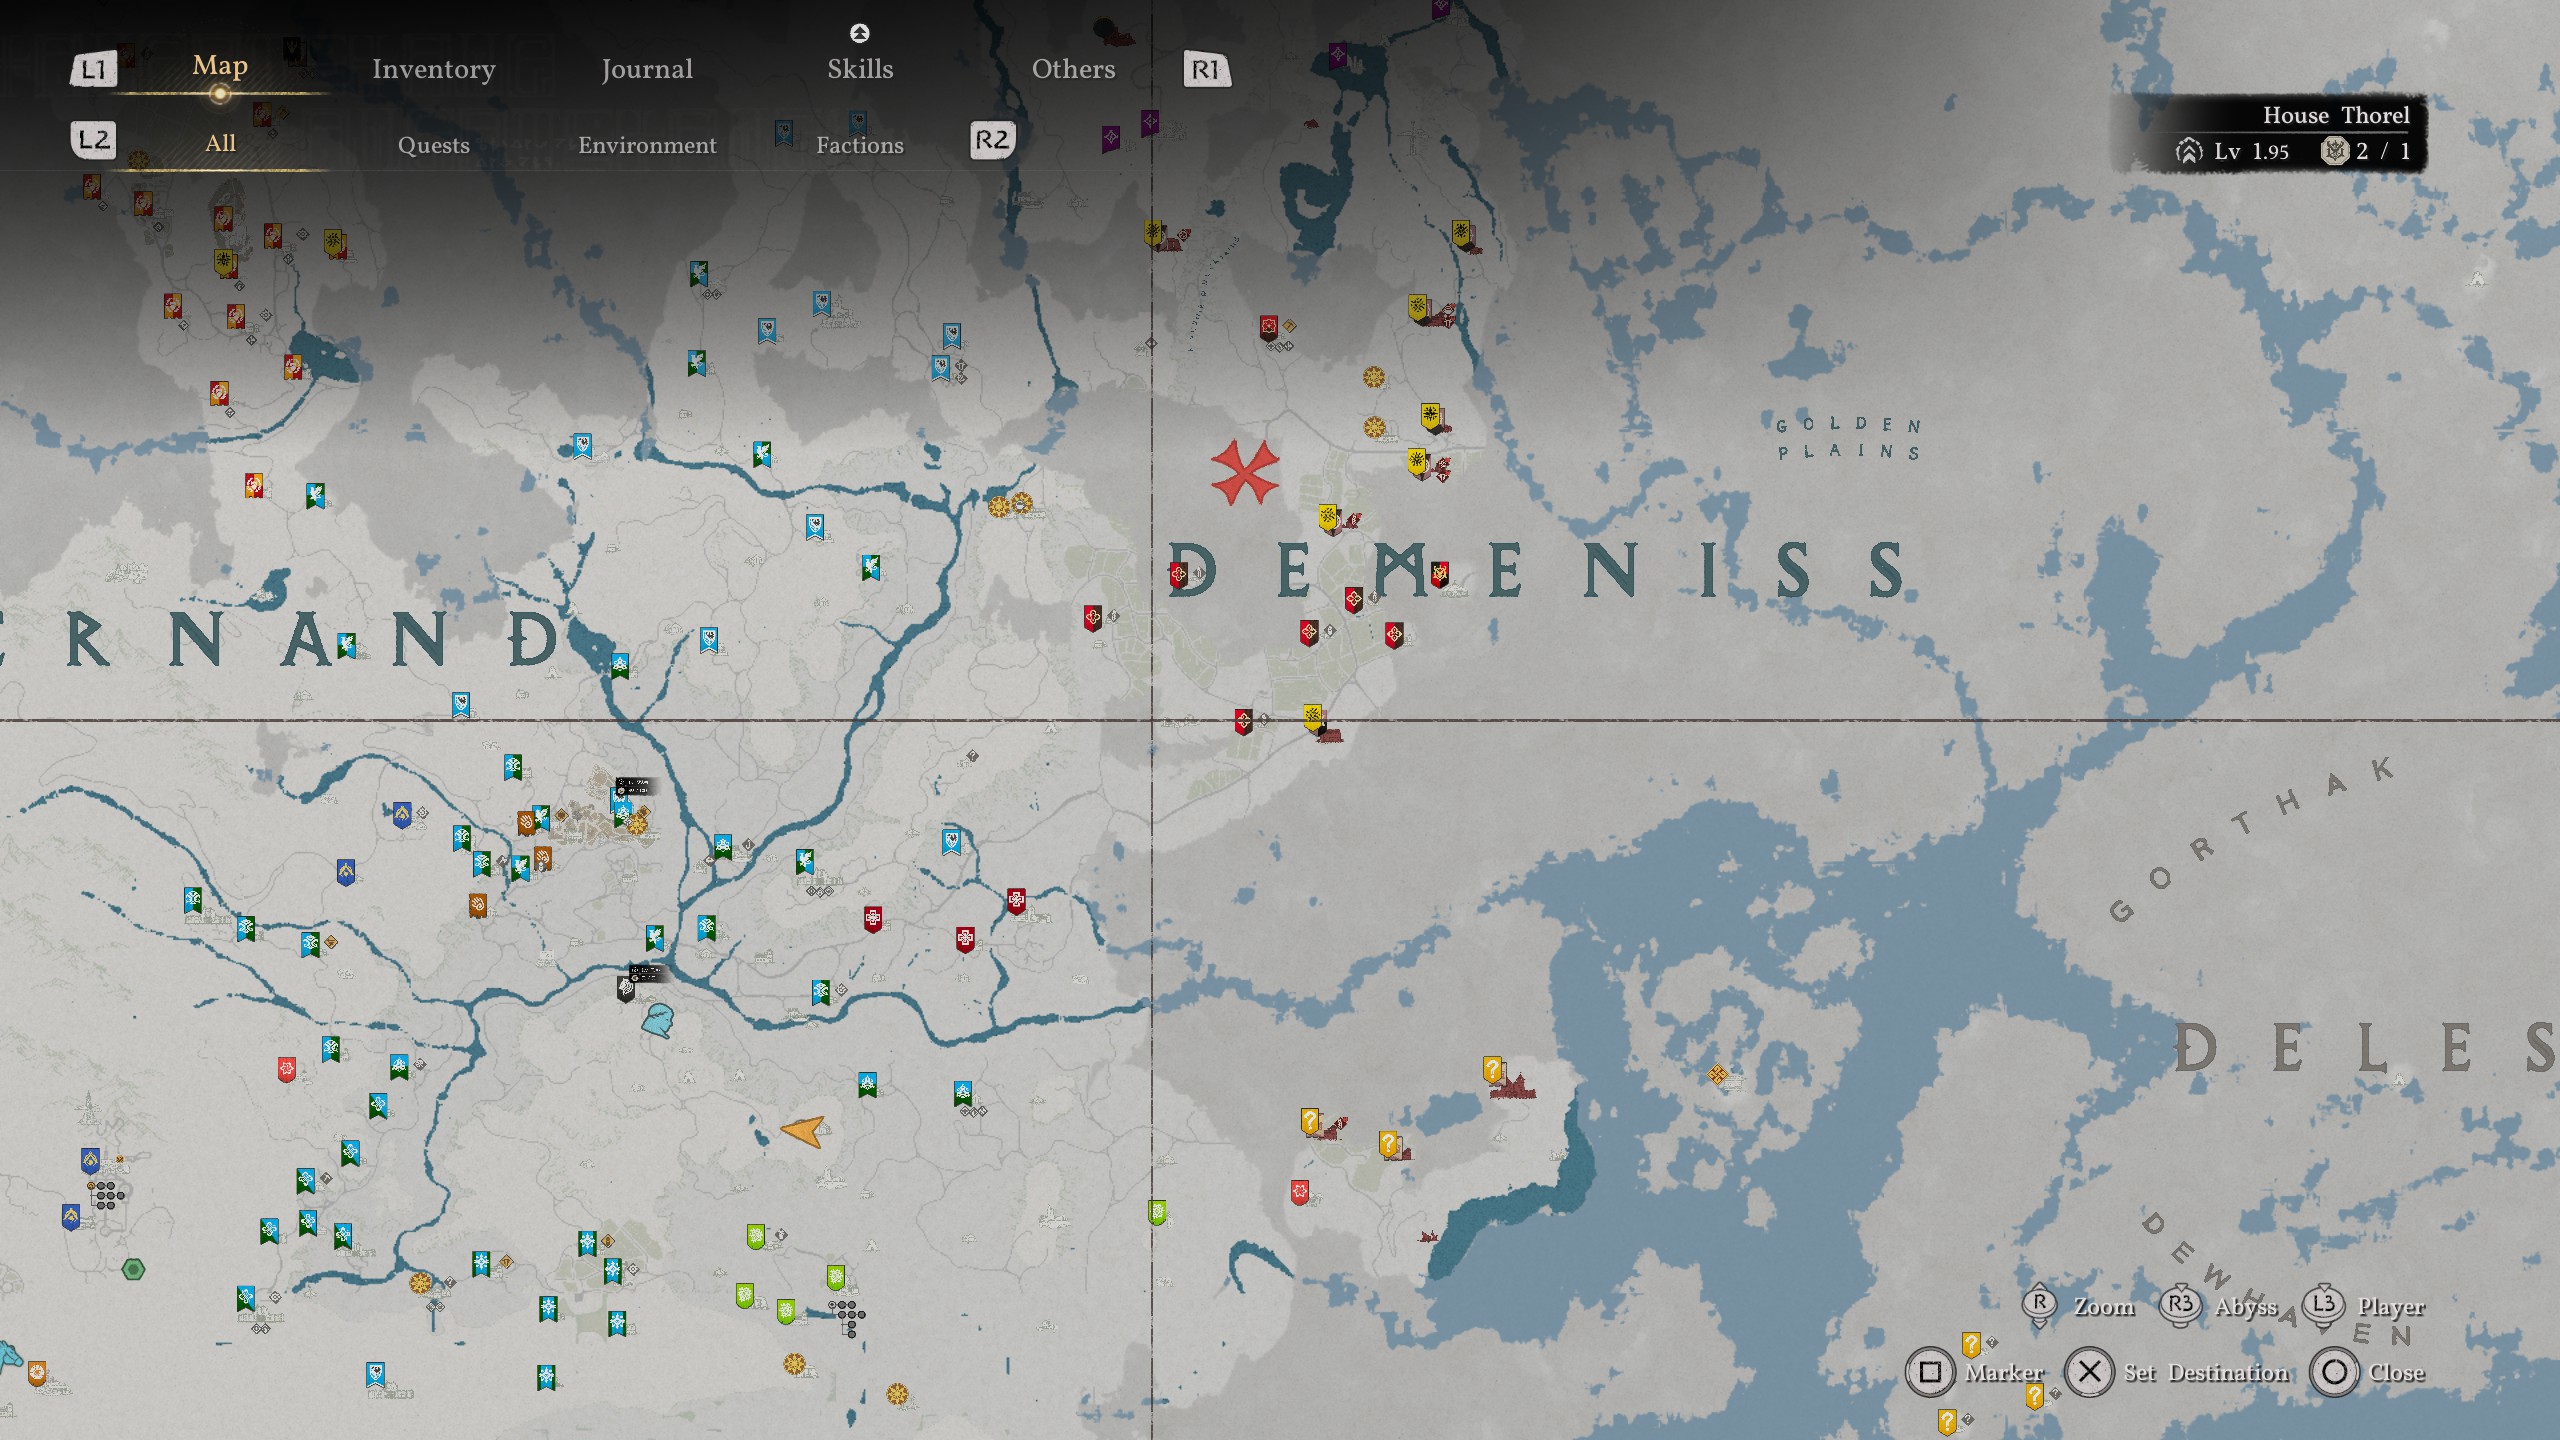Click the circle Close button

2334,1372
